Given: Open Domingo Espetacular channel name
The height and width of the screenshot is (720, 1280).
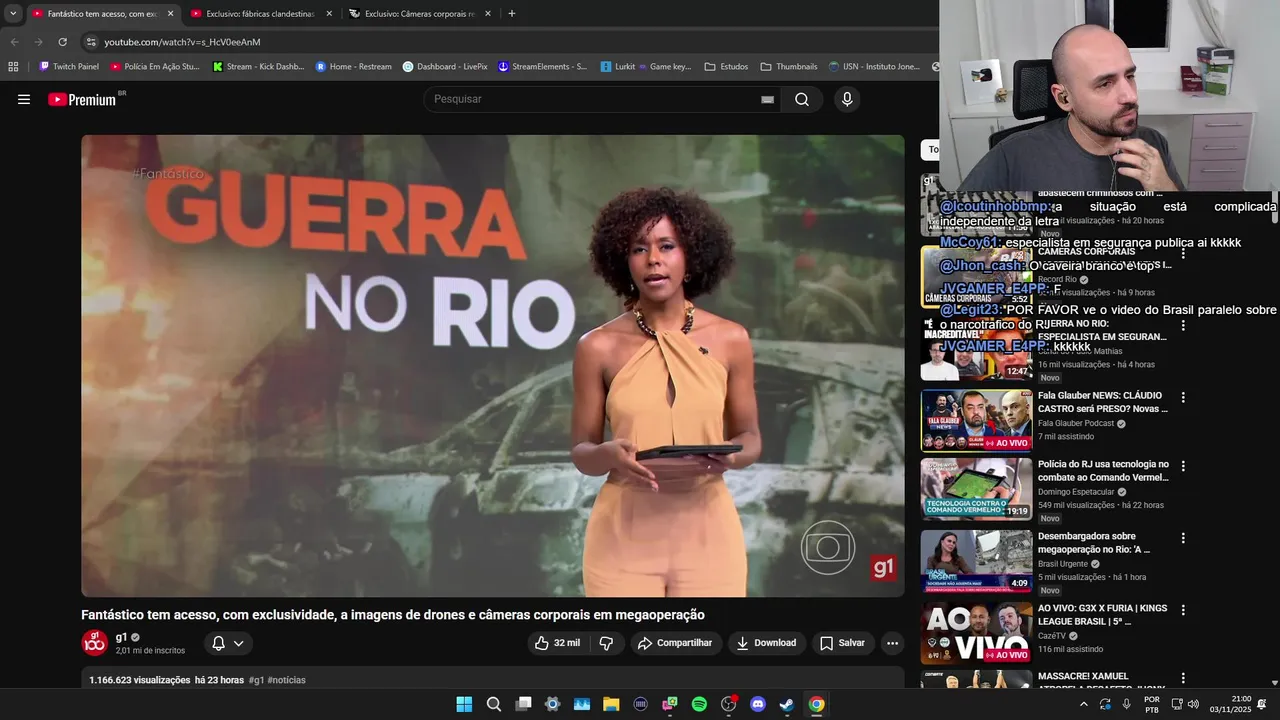Looking at the screenshot, I should click(1076, 492).
